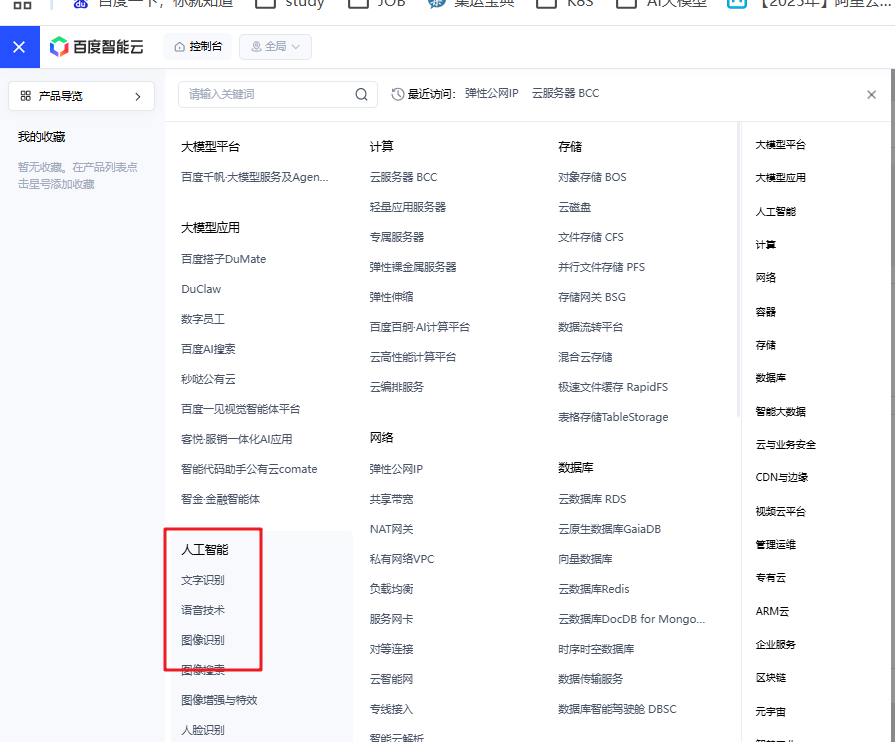
Task: Open the study bookmark folder
Action: pyautogui.click(x=290, y=5)
